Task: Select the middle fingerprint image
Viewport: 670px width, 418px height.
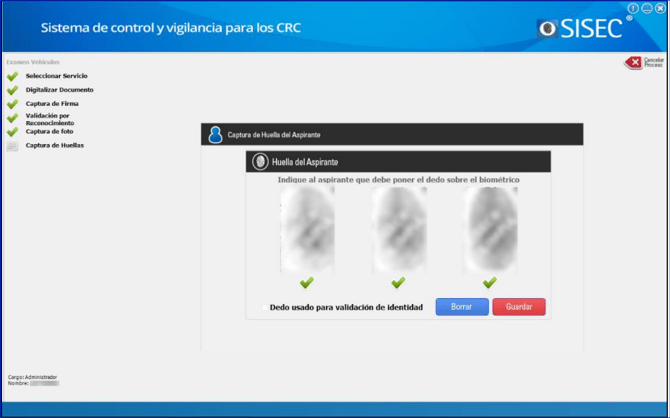Action: pyautogui.click(x=398, y=229)
